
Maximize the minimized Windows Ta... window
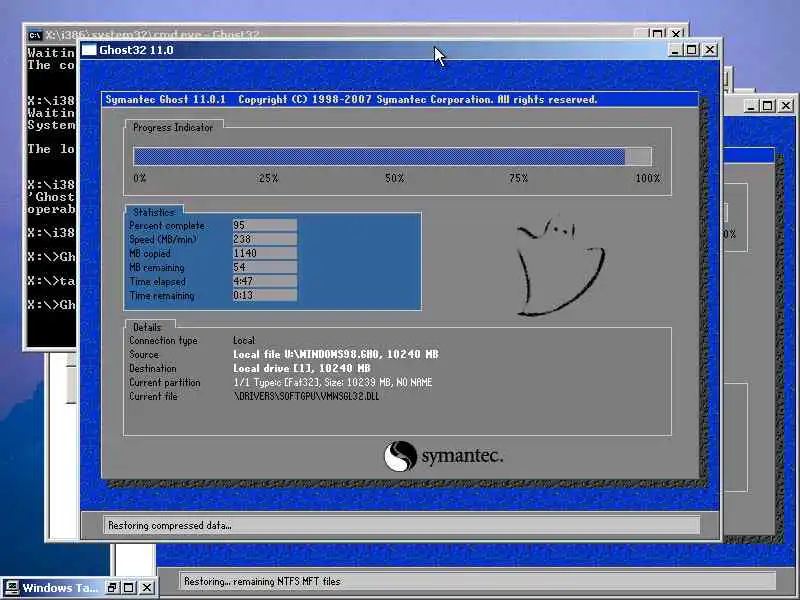129,588
